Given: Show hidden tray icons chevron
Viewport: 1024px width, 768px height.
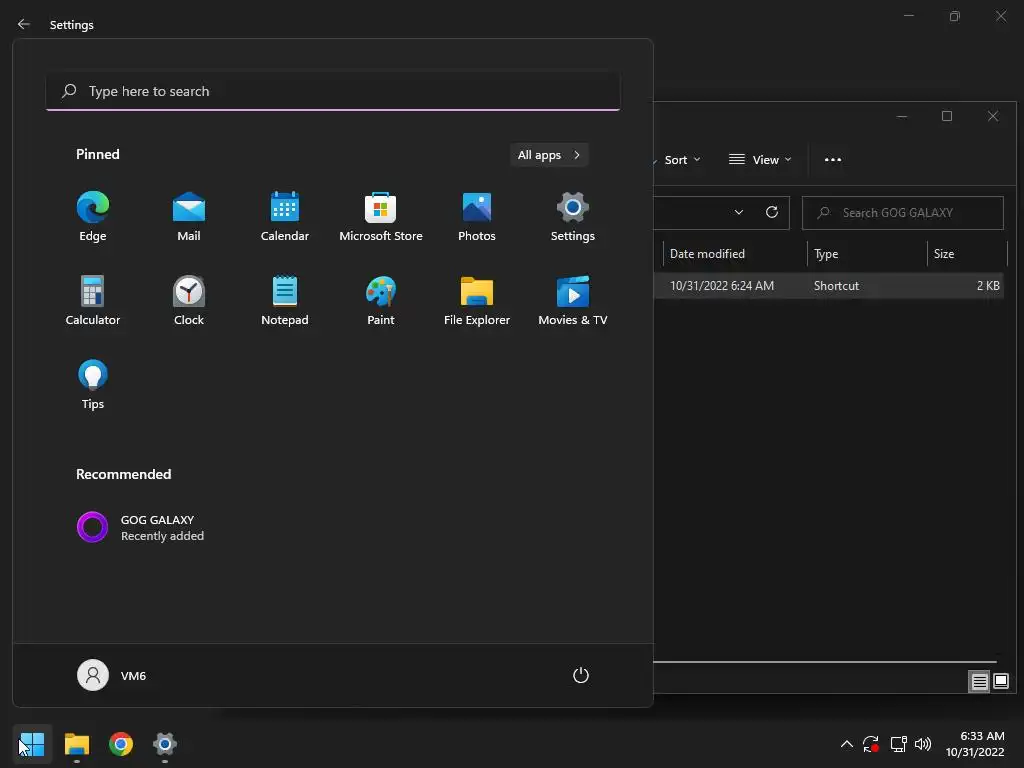Looking at the screenshot, I should pyautogui.click(x=846, y=744).
